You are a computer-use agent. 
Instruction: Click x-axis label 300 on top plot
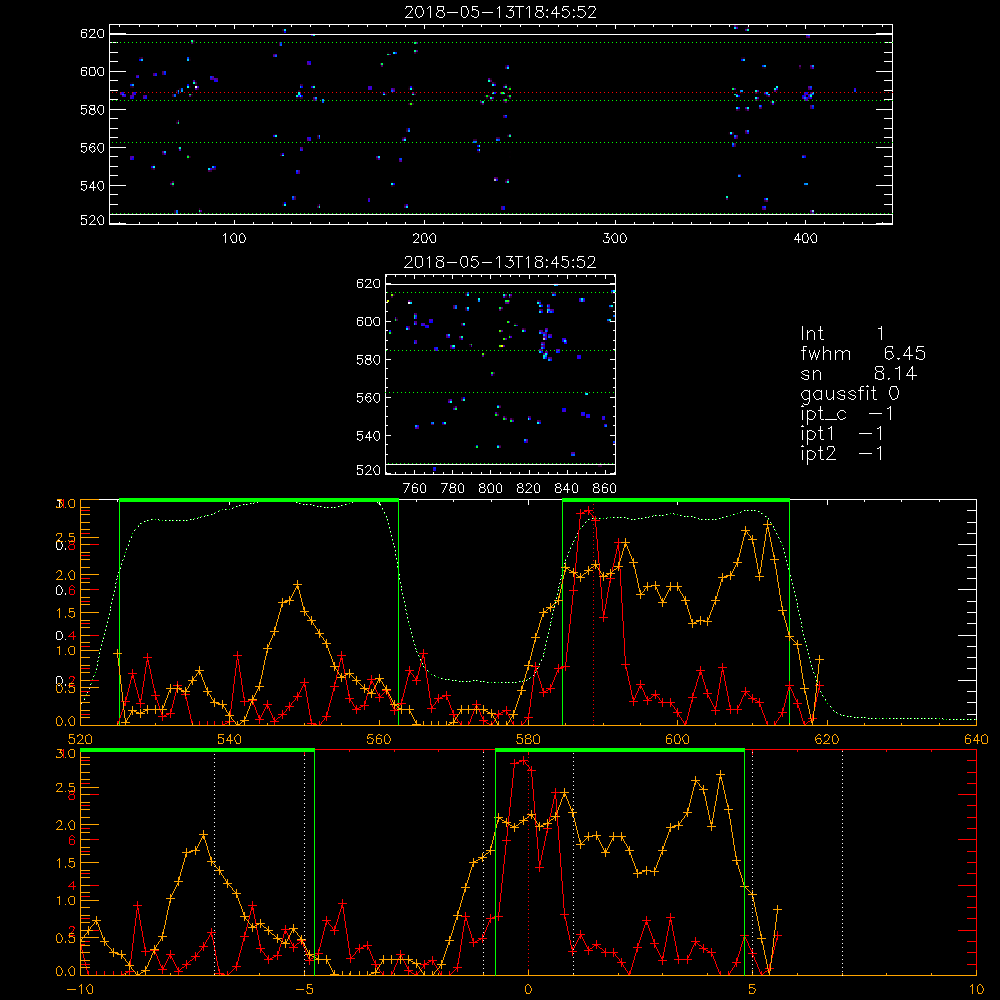[x=615, y=239]
